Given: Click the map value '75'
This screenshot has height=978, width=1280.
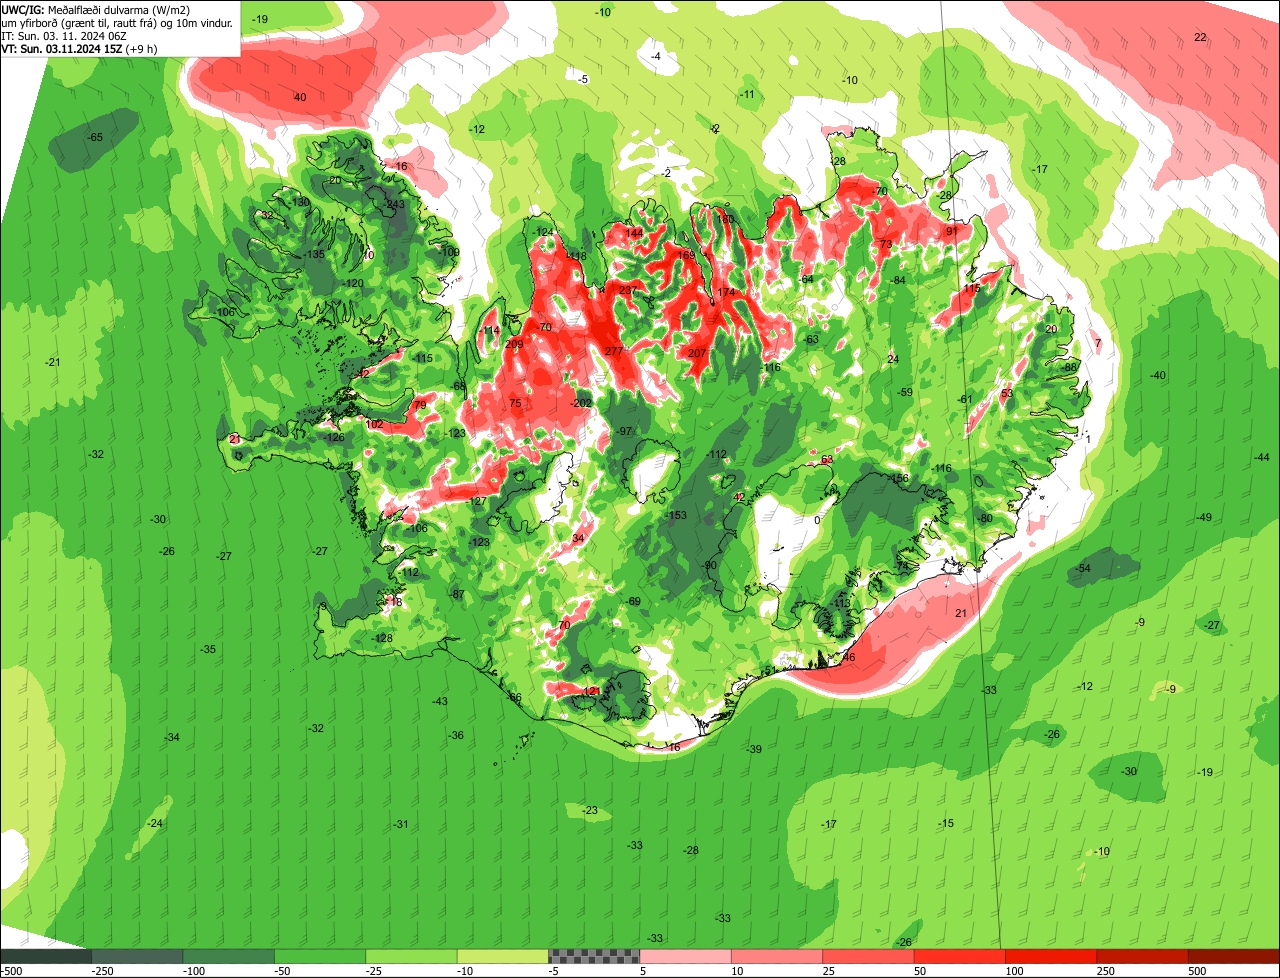Looking at the screenshot, I should [515, 403].
